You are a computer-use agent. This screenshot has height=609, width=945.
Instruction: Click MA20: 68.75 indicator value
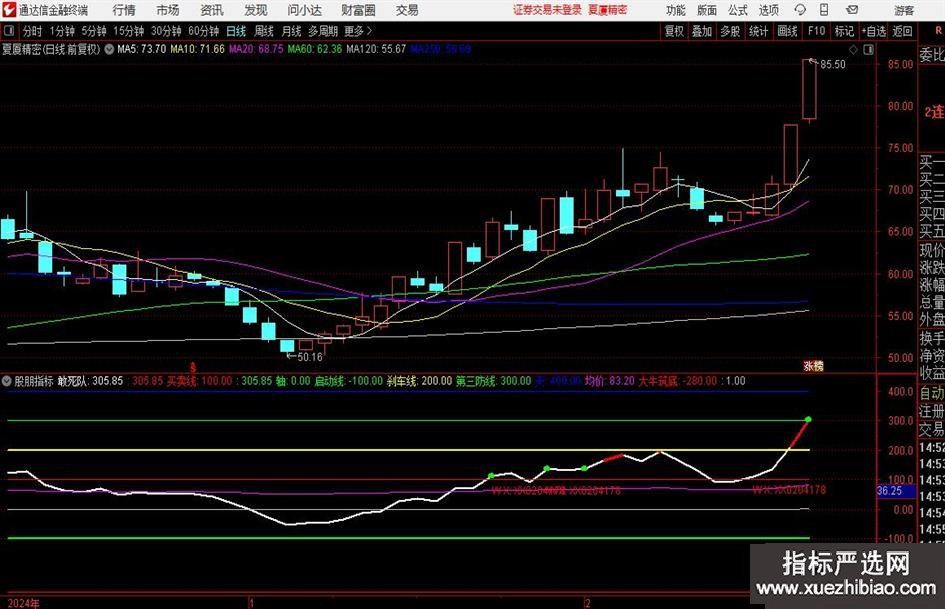256,49
